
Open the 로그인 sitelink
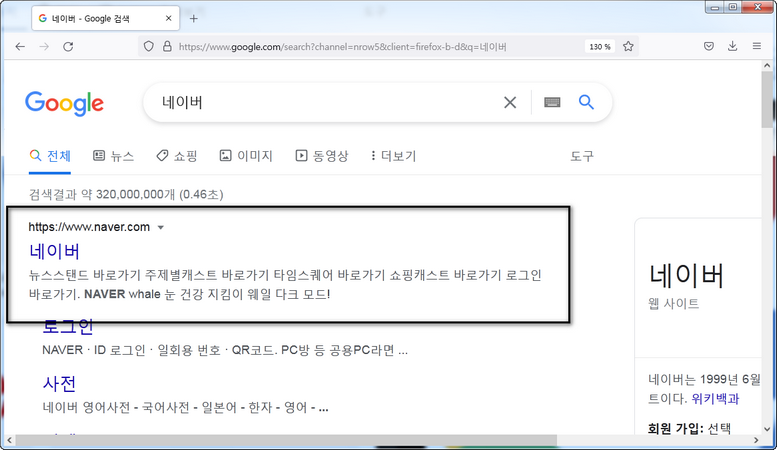click(68, 328)
